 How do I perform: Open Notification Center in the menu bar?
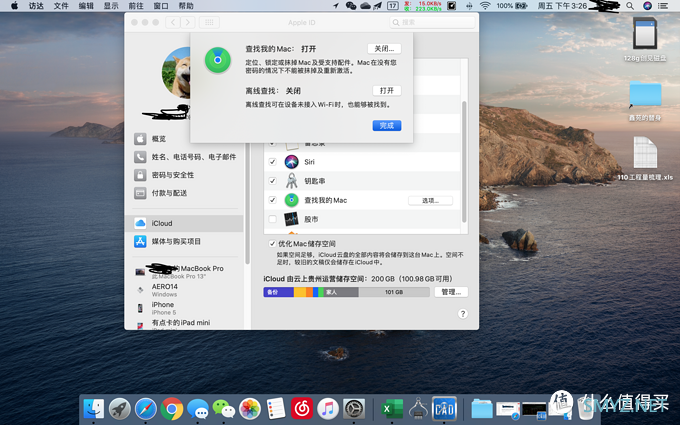coord(663,6)
